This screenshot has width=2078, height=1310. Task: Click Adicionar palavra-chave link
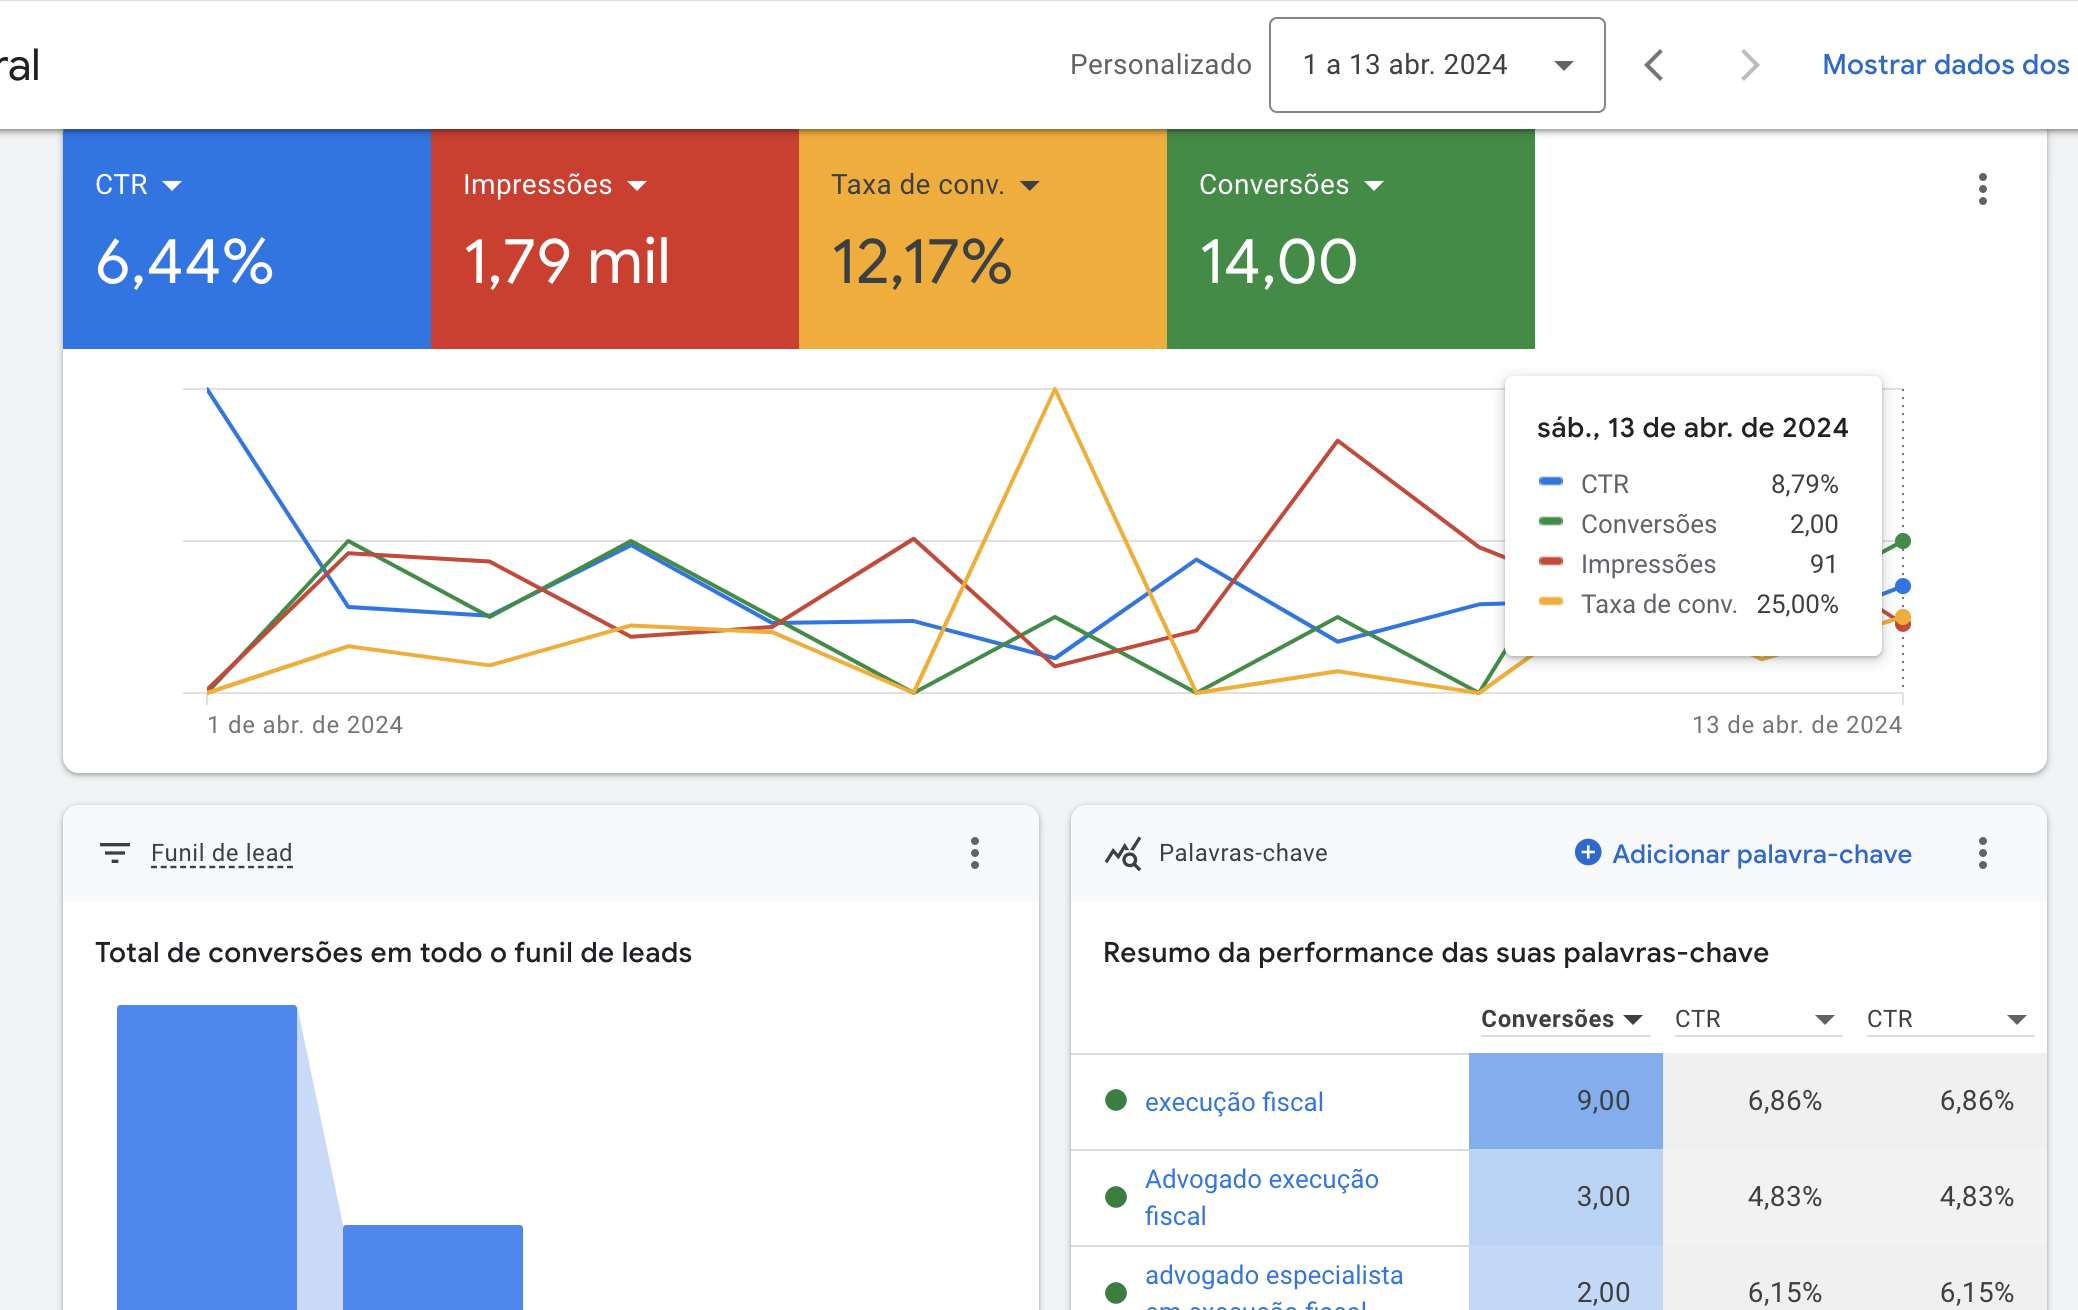(x=1761, y=854)
